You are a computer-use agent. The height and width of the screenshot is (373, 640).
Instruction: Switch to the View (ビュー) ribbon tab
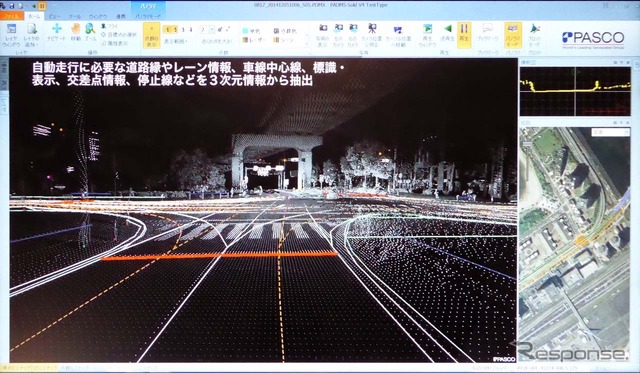[x=54, y=17]
